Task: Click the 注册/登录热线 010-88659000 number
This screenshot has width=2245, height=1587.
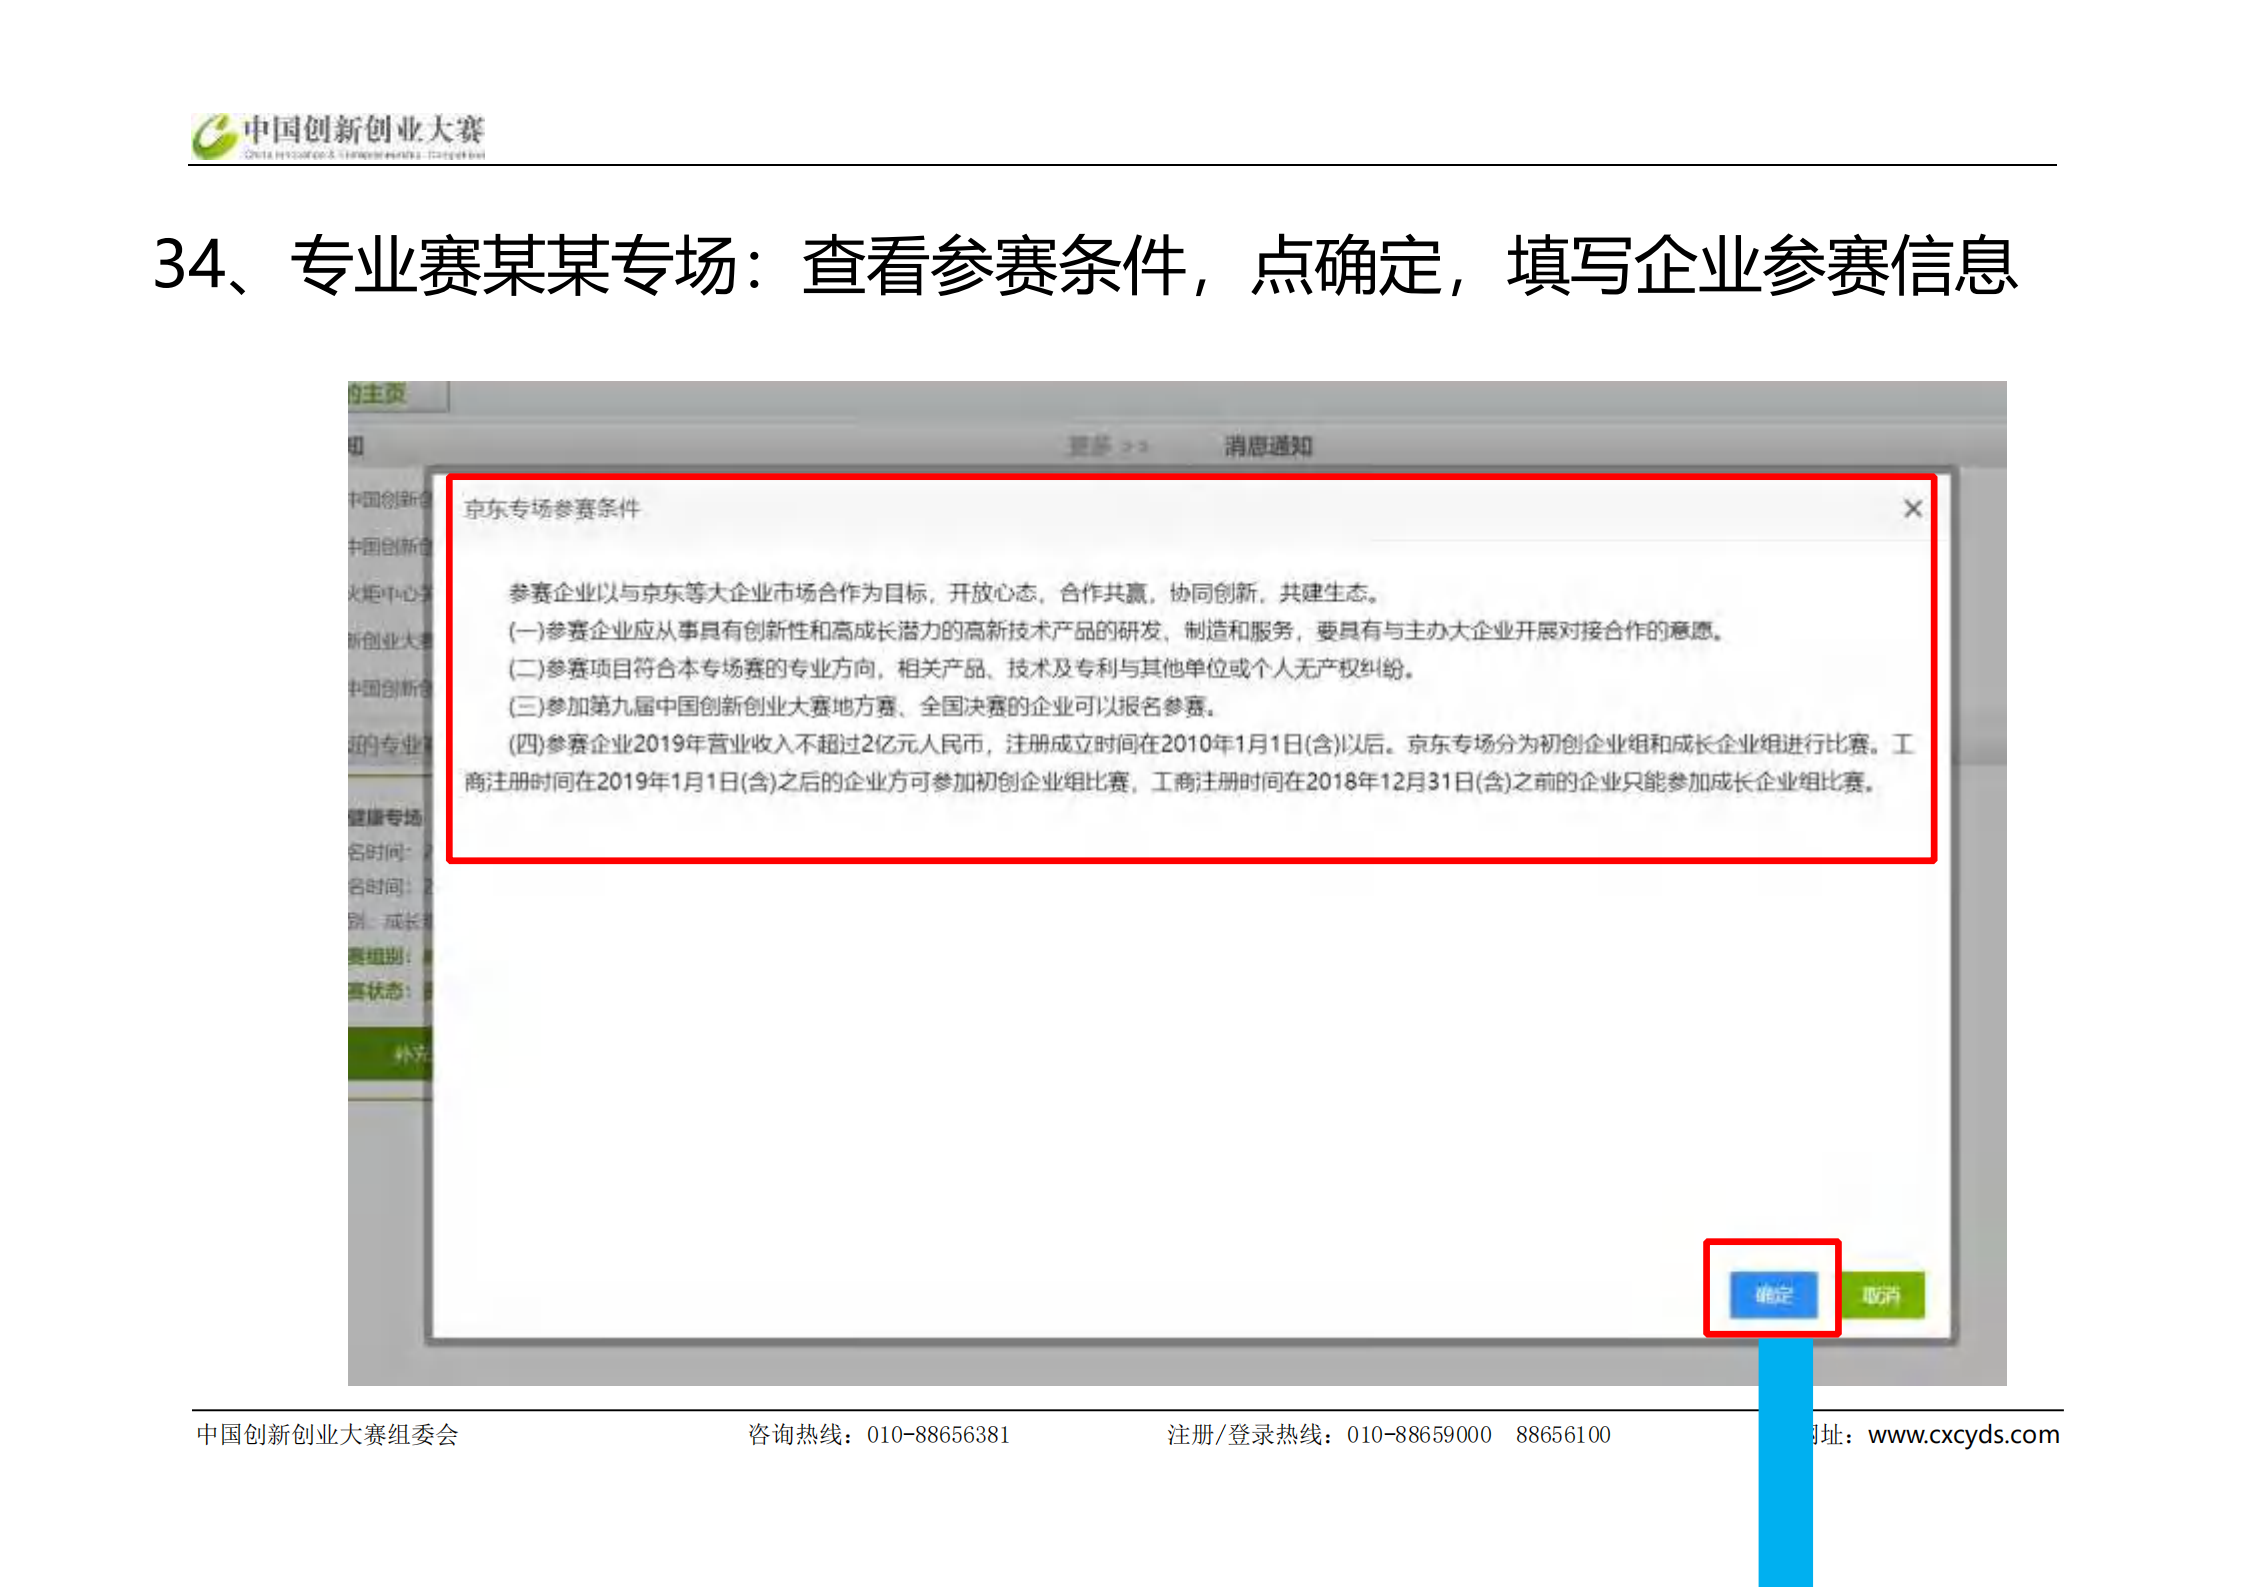Action: pos(1418,1435)
